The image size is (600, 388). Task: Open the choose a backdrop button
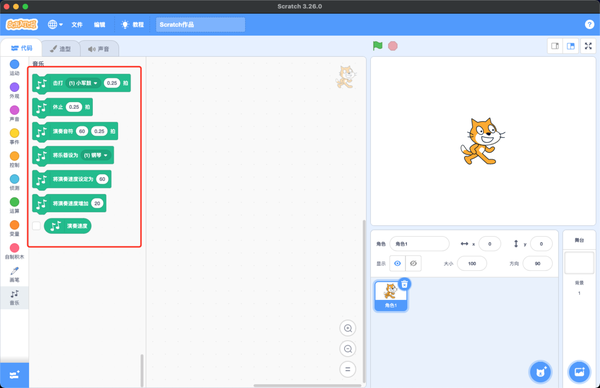(579, 372)
